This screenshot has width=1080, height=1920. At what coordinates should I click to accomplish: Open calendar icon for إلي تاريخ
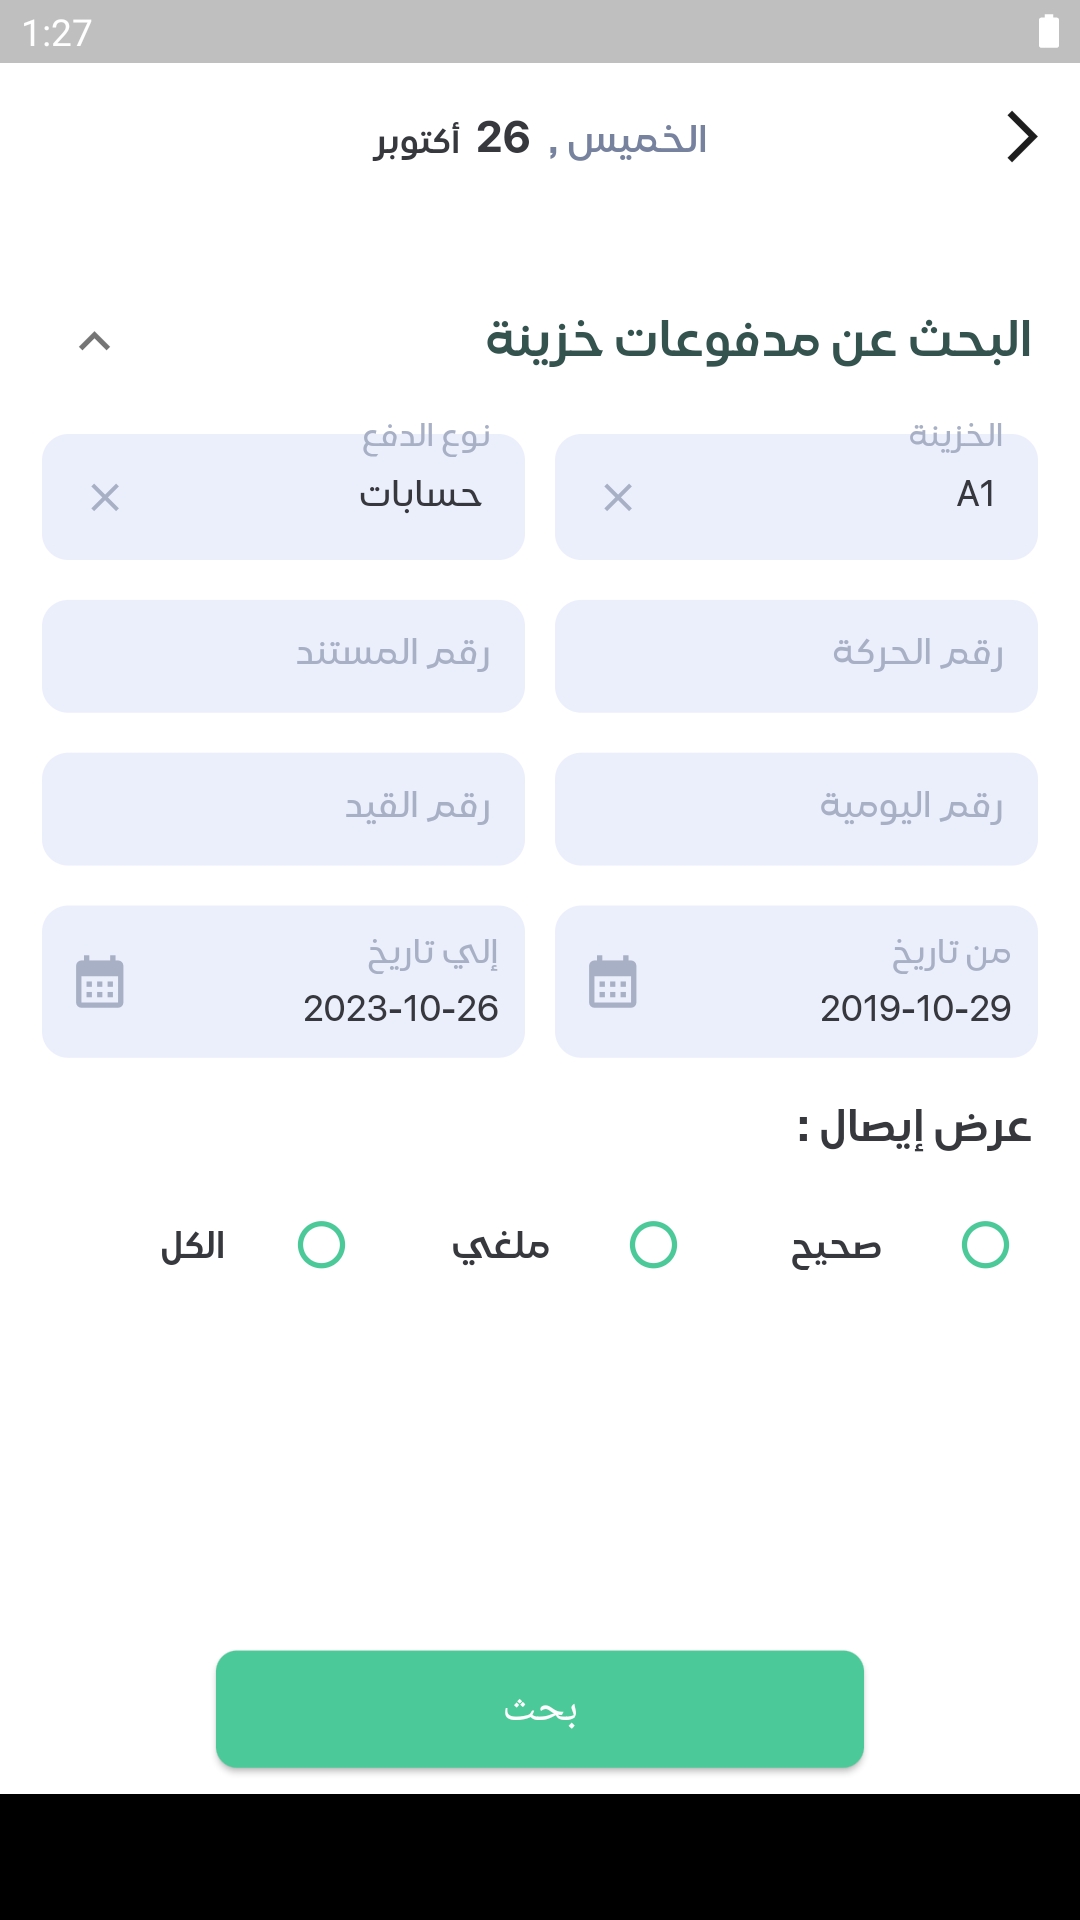(x=100, y=982)
